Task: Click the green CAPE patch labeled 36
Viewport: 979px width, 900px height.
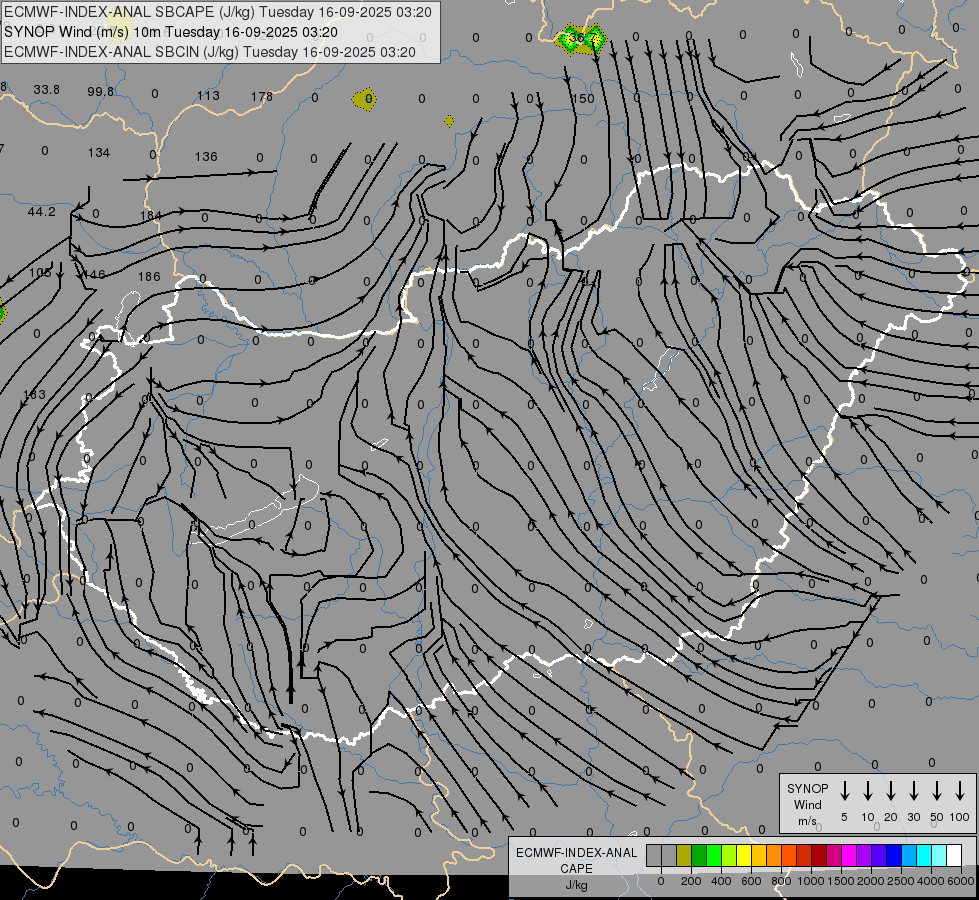Action: pos(581,39)
